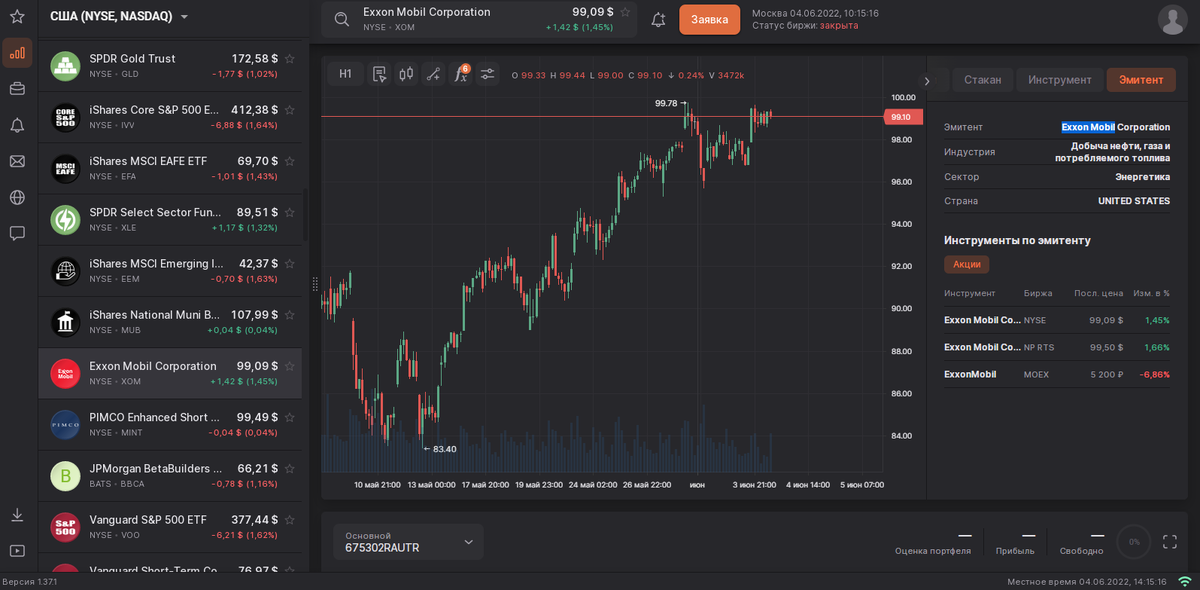The width and height of the screenshot is (1200, 590).
Task: Select the Эмитент tab
Action: (1141, 80)
